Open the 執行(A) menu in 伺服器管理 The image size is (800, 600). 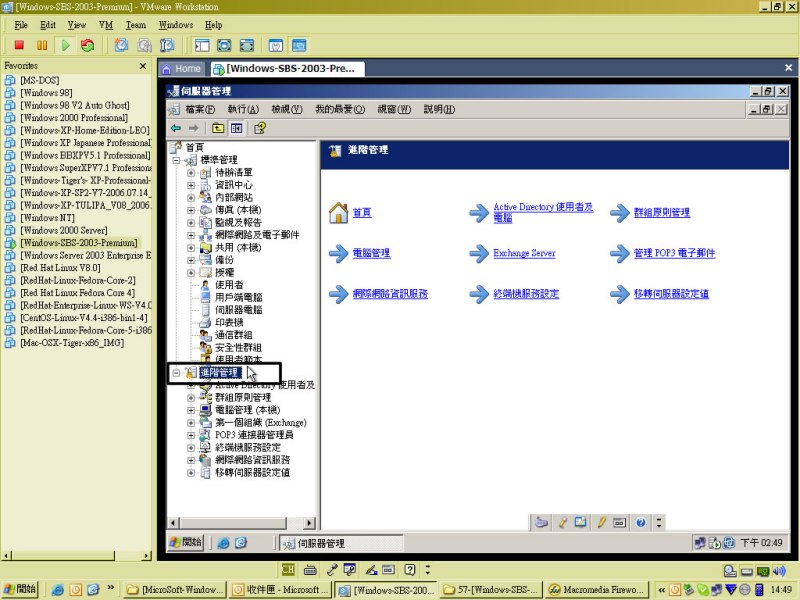(x=243, y=109)
